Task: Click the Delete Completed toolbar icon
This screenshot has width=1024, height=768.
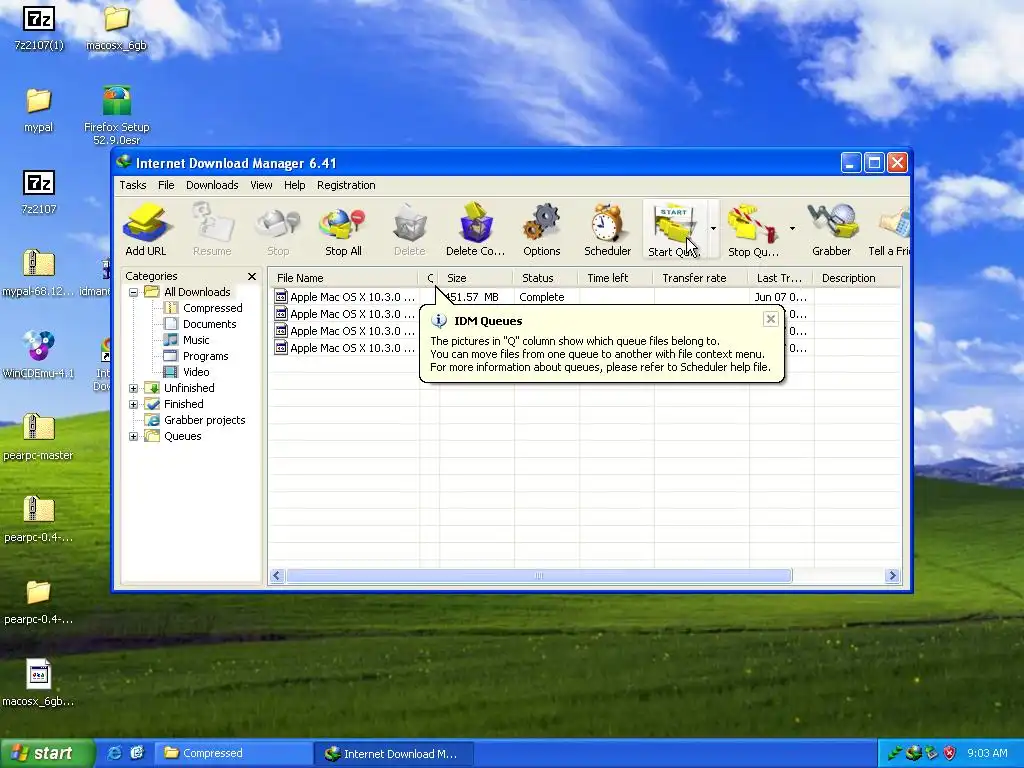Action: pos(475,229)
